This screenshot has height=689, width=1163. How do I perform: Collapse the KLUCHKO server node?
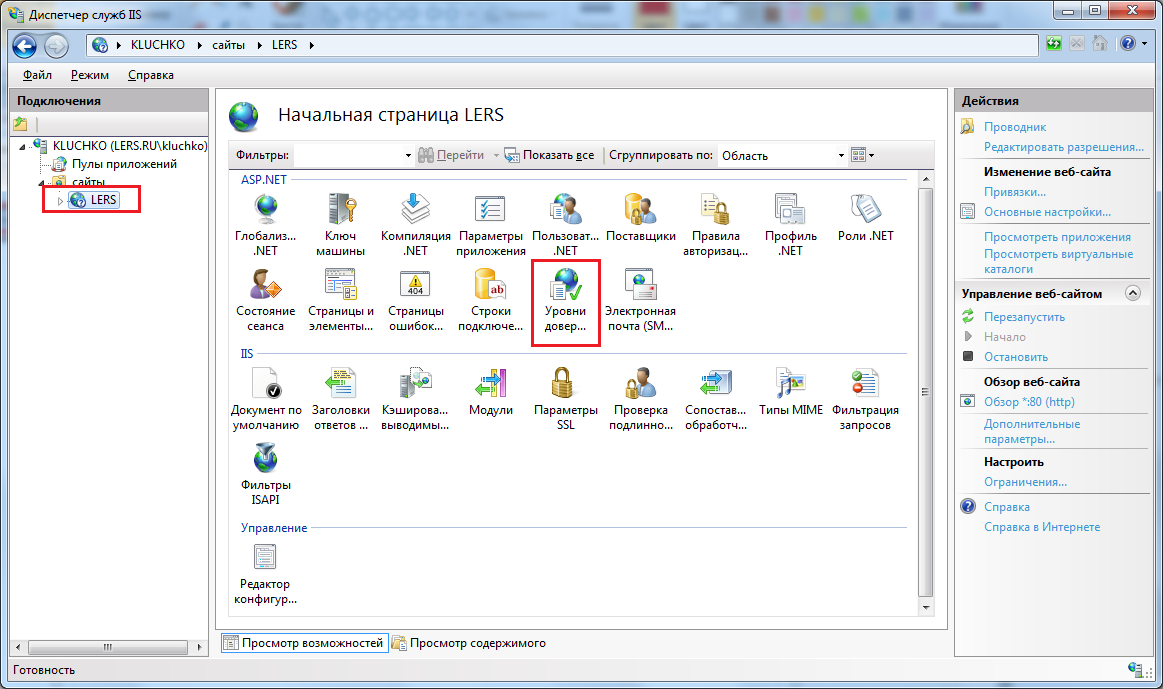point(22,147)
